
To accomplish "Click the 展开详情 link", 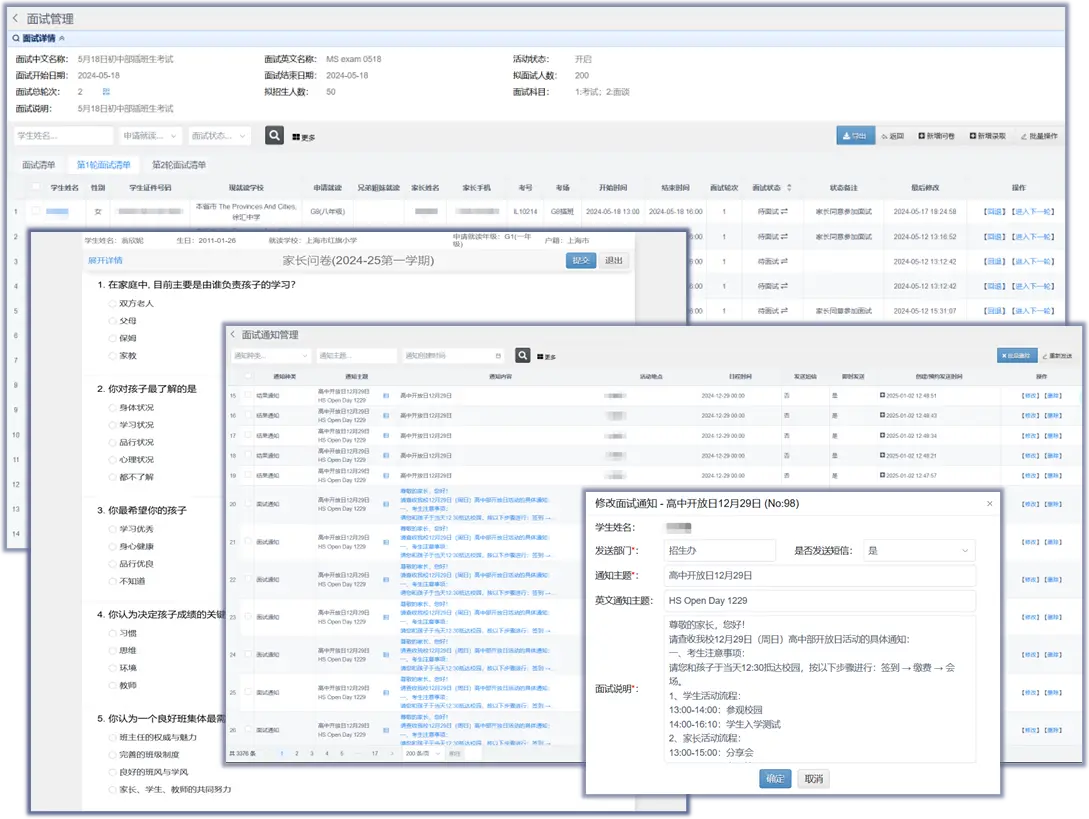I will [x=105, y=260].
